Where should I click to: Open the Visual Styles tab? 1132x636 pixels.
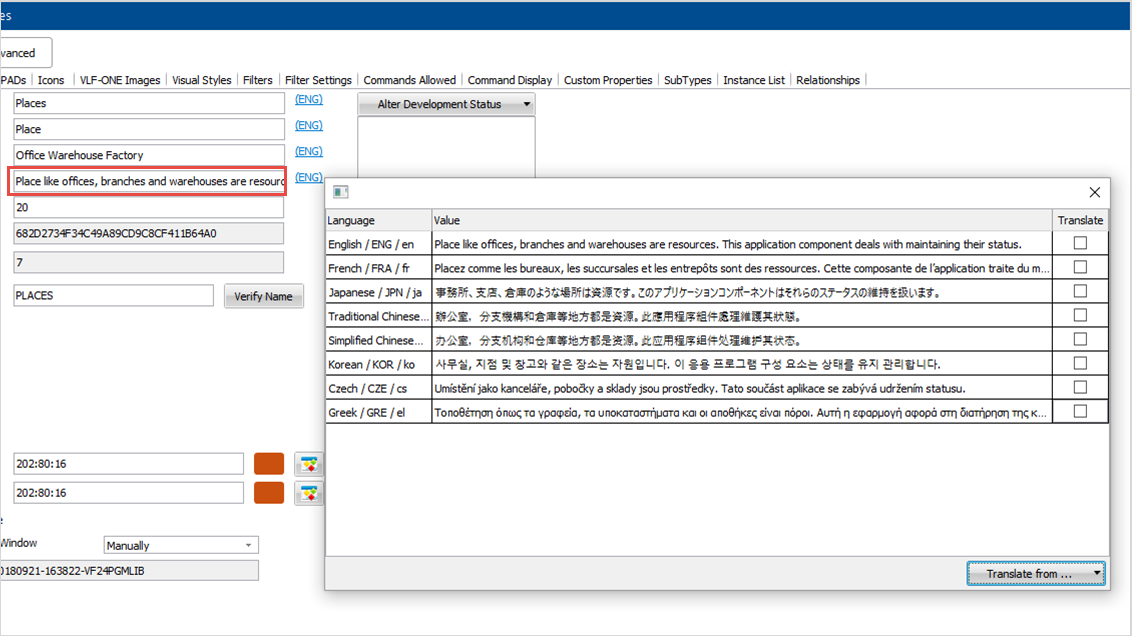(201, 80)
